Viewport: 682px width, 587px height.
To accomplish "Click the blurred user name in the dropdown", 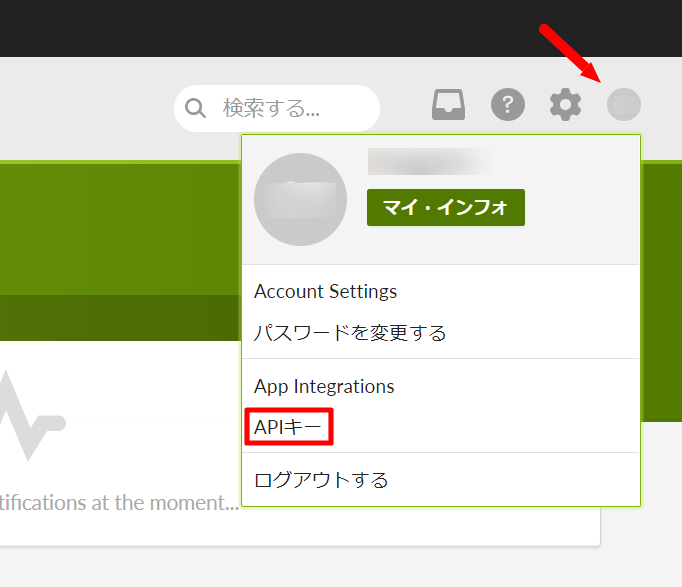I will (x=431, y=162).
